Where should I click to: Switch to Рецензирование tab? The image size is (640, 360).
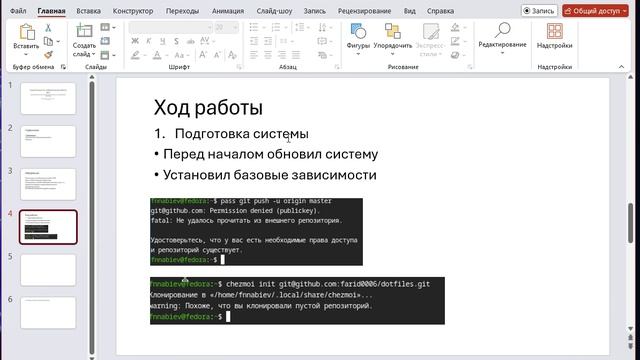364,11
